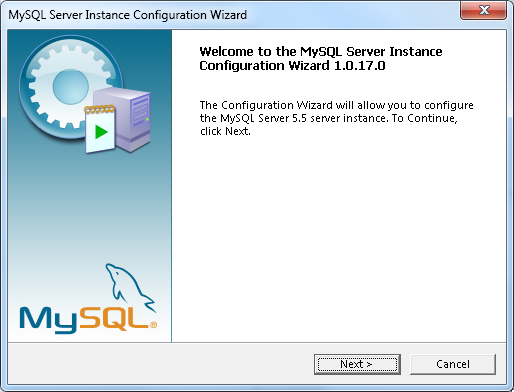Cancel the configuration wizard

(x=453, y=364)
